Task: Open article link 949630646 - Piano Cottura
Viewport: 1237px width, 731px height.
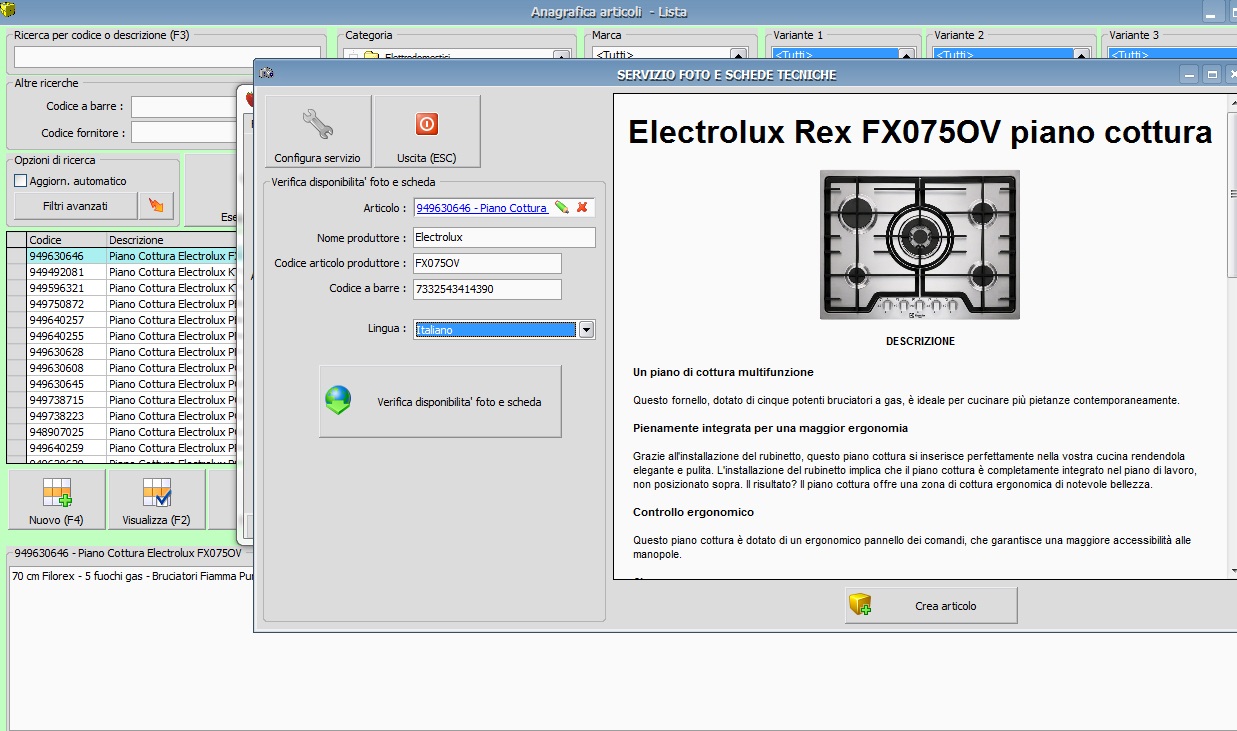Action: point(482,207)
